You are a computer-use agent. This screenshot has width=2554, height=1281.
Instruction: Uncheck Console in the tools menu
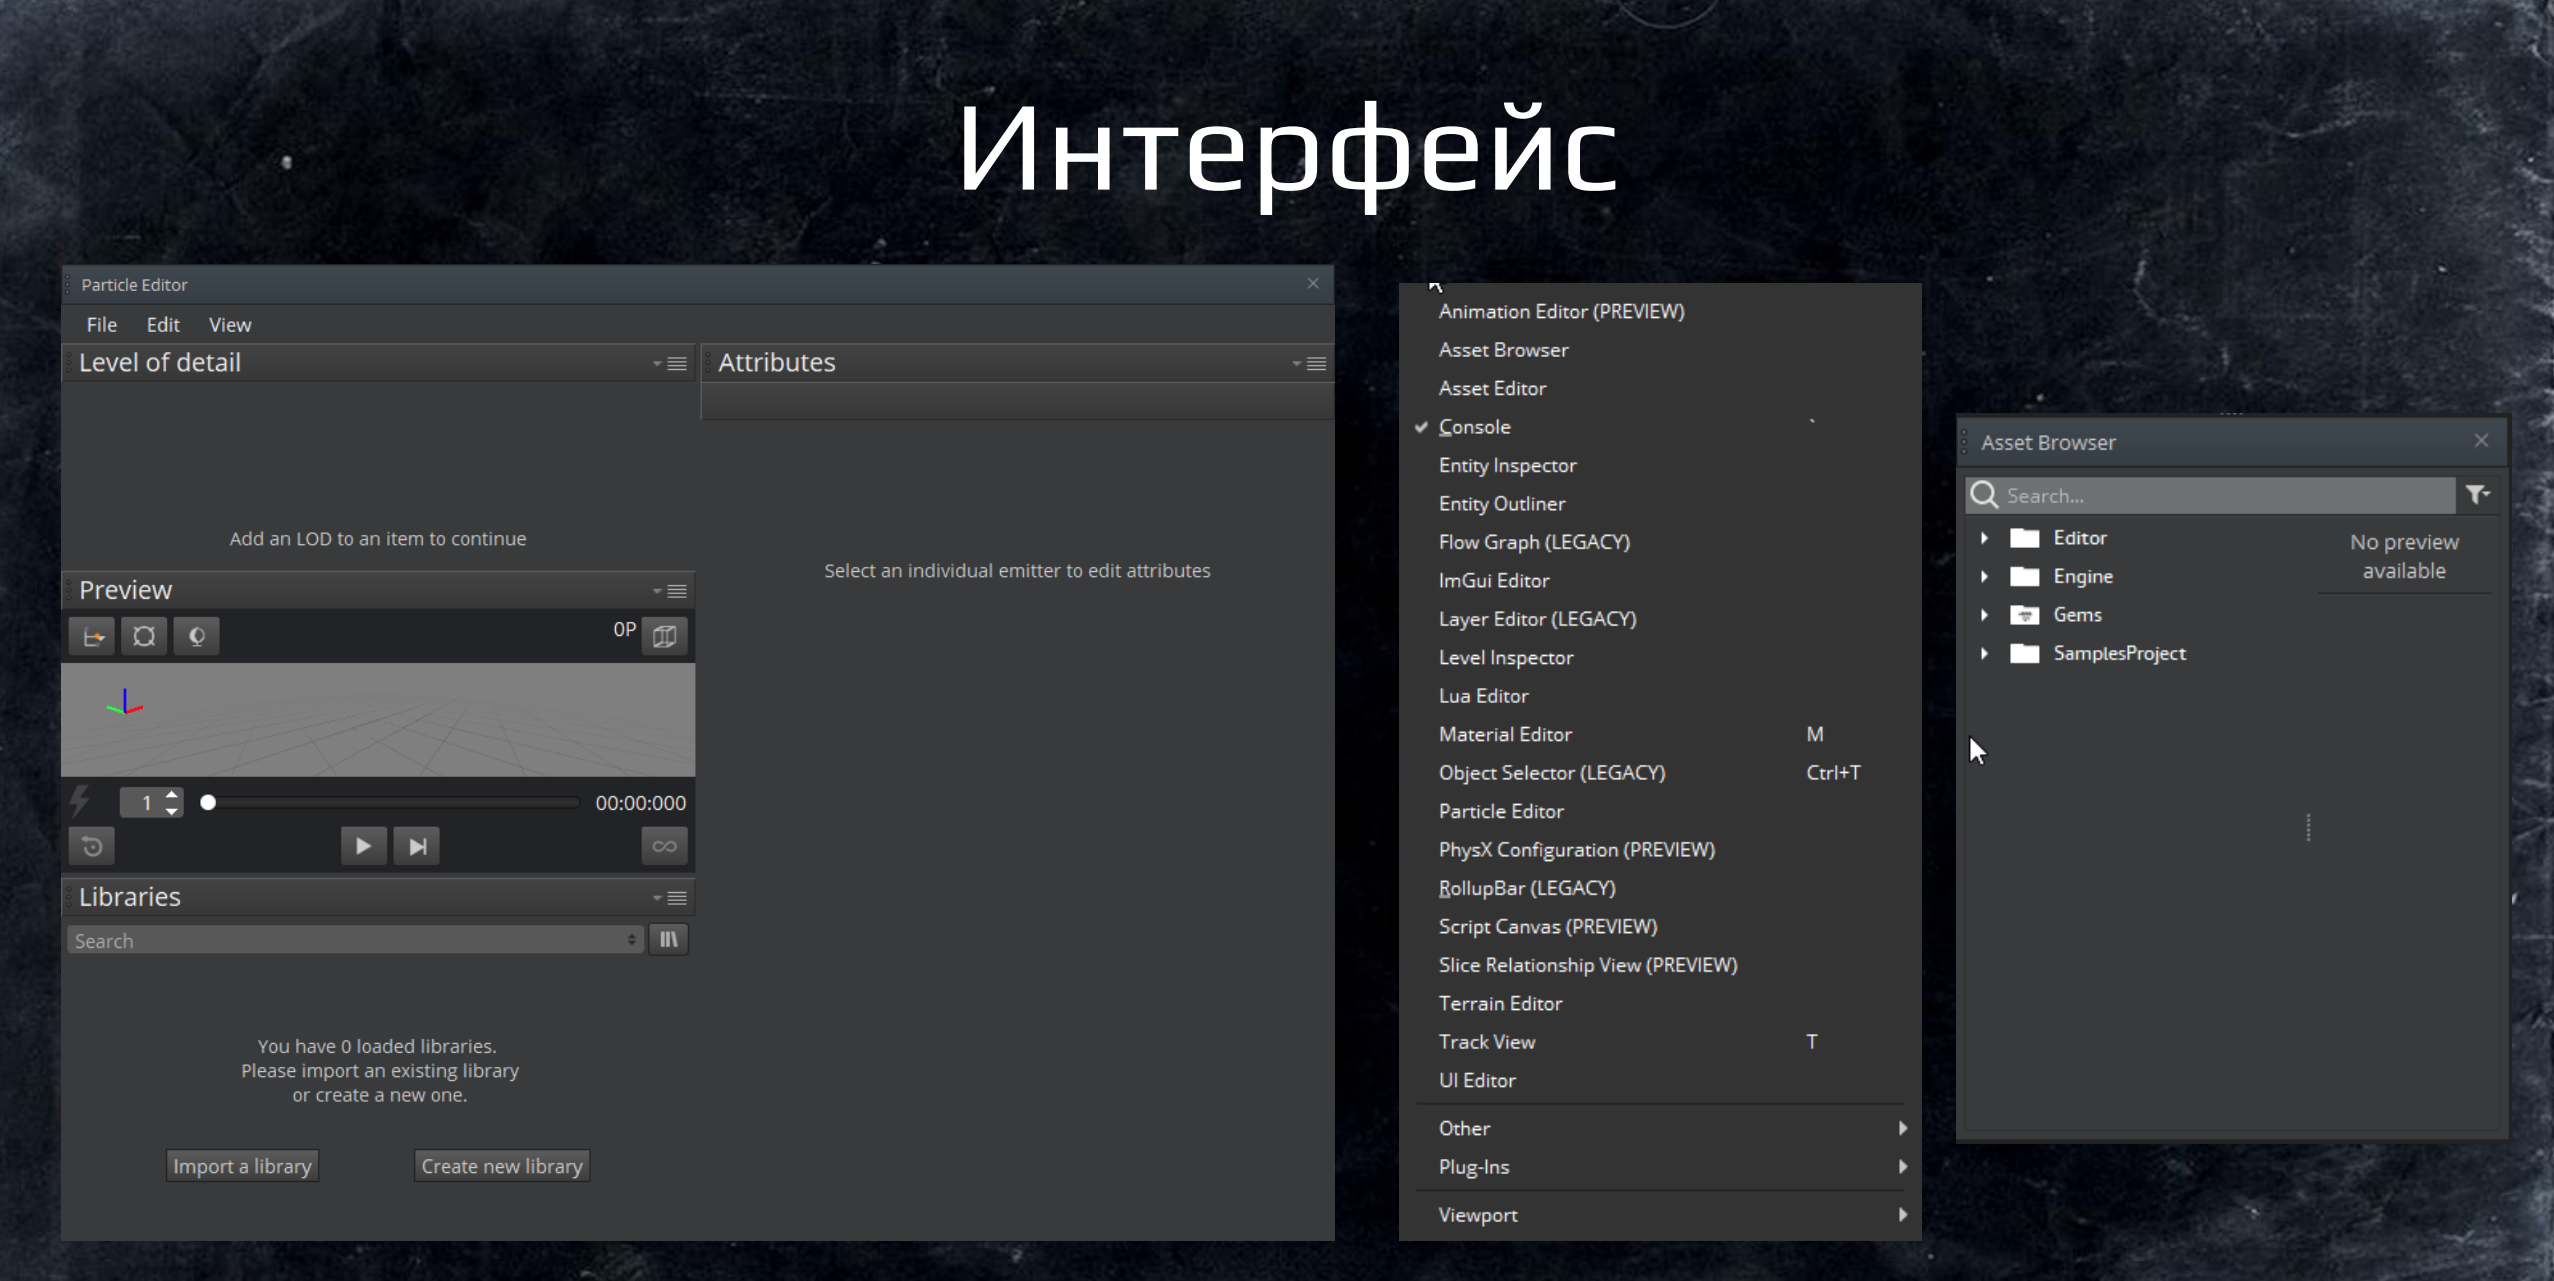coord(1474,426)
